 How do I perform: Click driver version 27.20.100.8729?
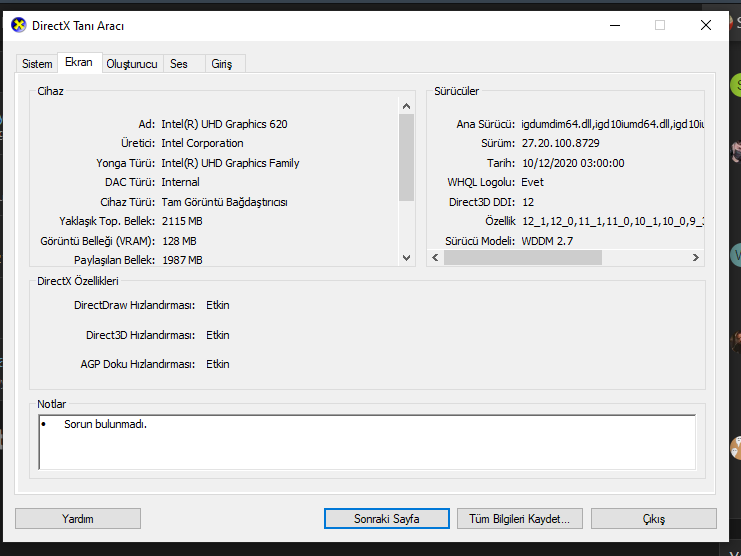coord(560,143)
